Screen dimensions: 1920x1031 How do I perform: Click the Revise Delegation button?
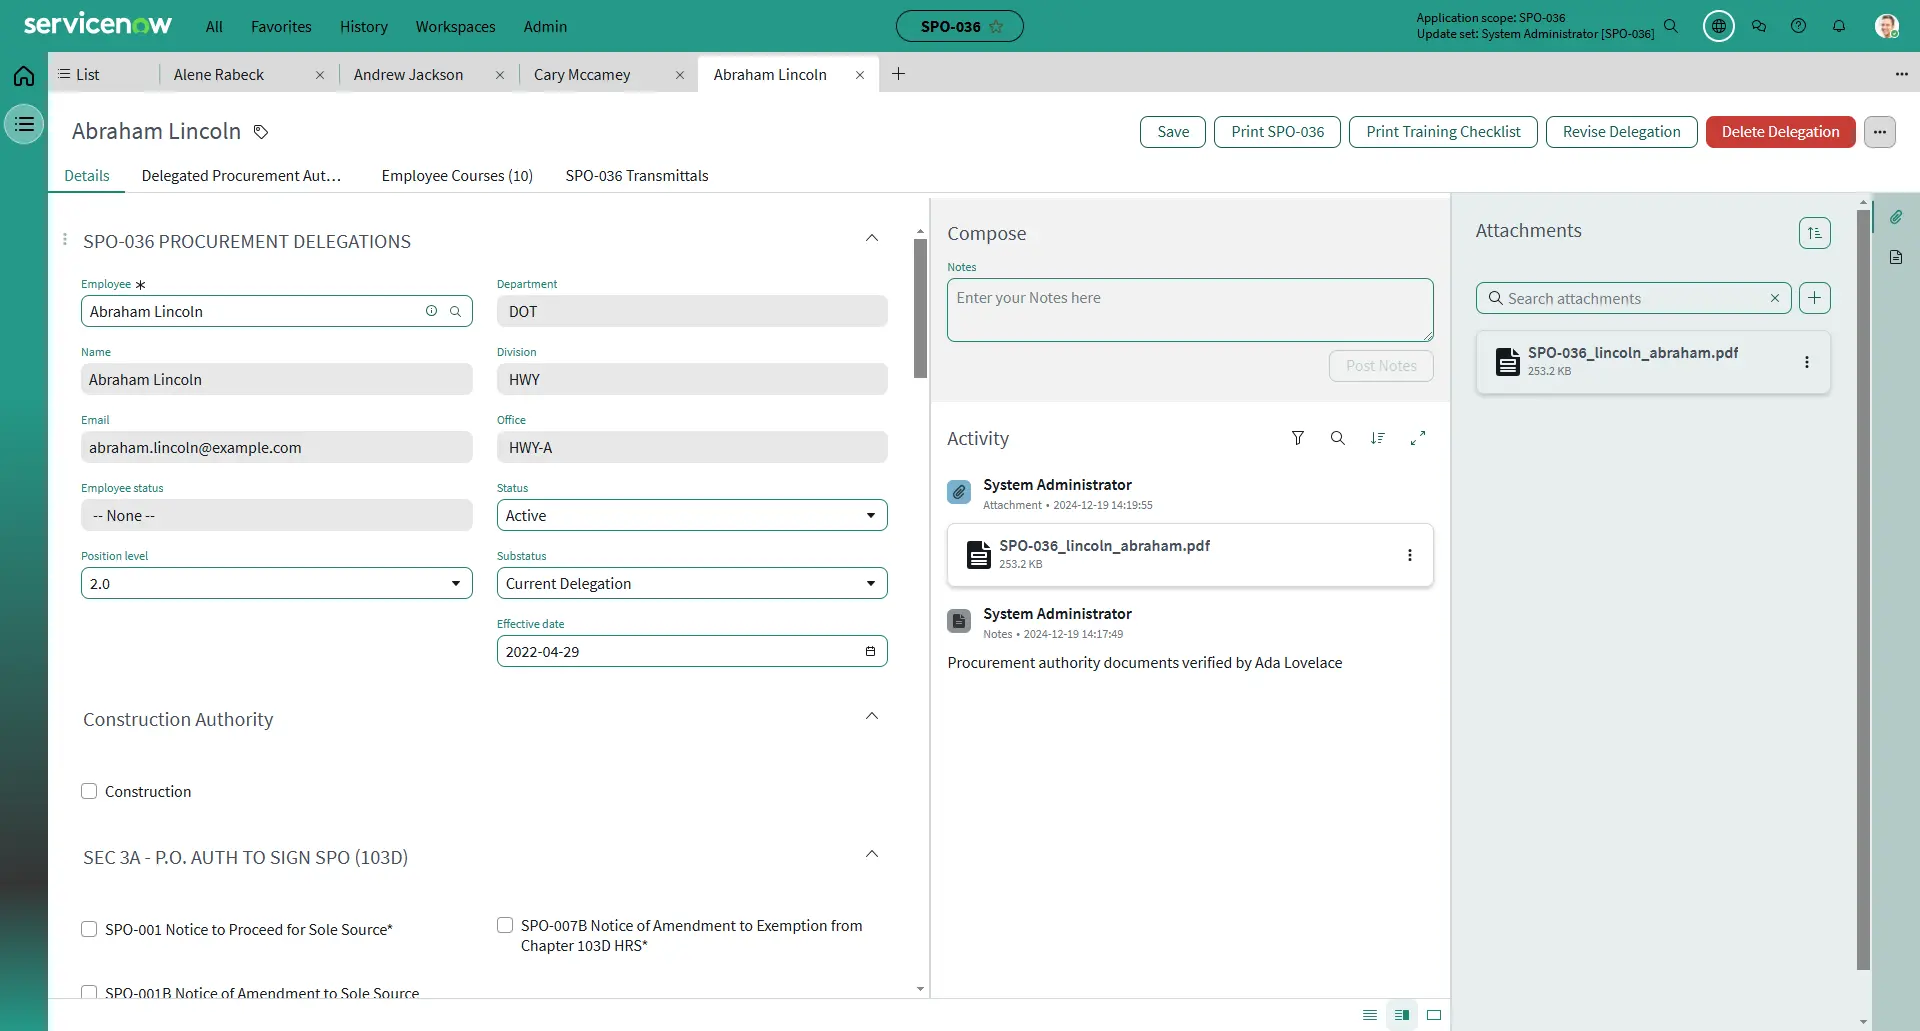(x=1621, y=132)
